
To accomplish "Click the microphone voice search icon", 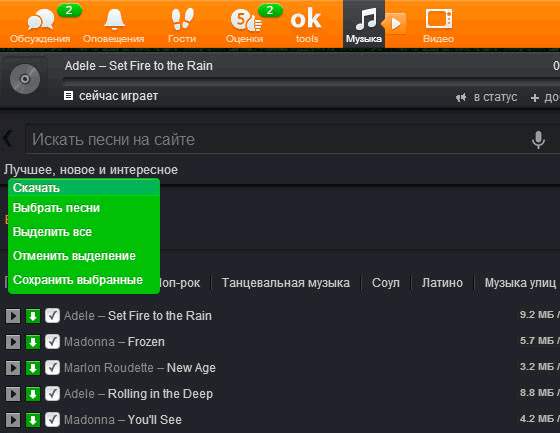I will coord(538,140).
